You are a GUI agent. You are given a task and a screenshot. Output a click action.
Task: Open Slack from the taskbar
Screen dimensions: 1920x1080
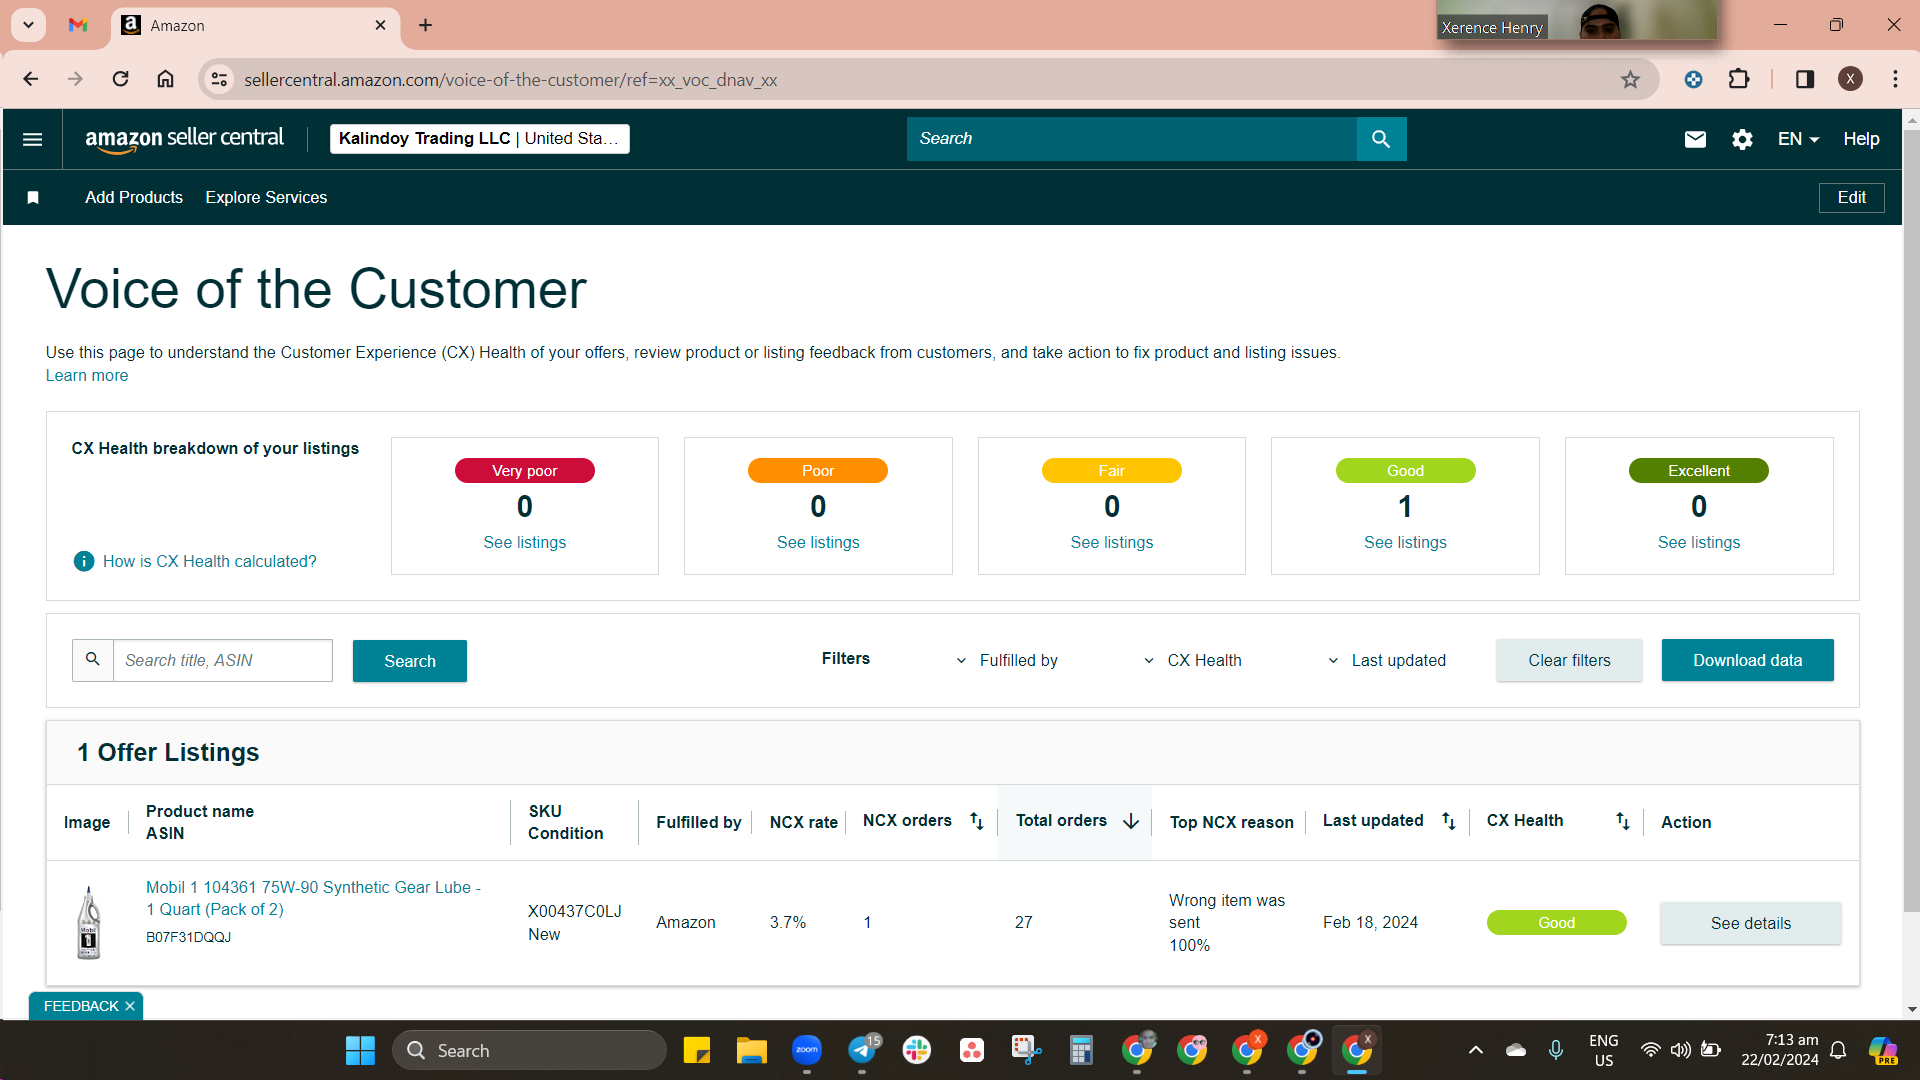pos(916,1050)
